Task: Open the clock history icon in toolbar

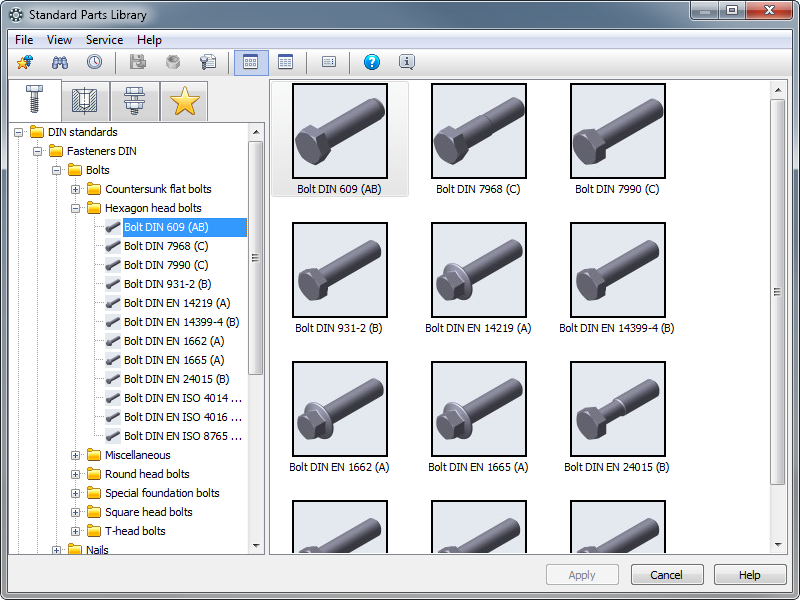Action: tap(93, 62)
